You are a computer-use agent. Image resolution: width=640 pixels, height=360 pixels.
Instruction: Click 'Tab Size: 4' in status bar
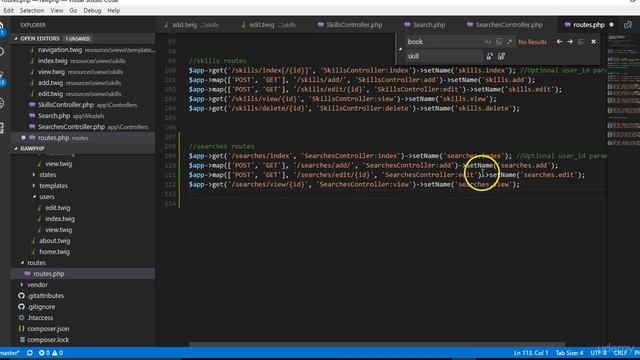coord(570,353)
